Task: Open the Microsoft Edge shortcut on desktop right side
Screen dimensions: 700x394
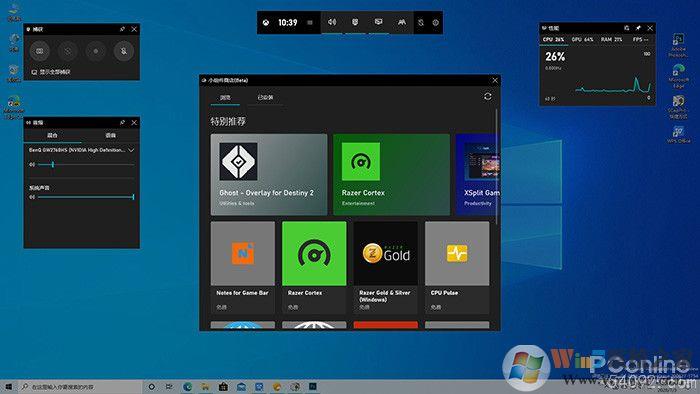Action: pos(678,76)
